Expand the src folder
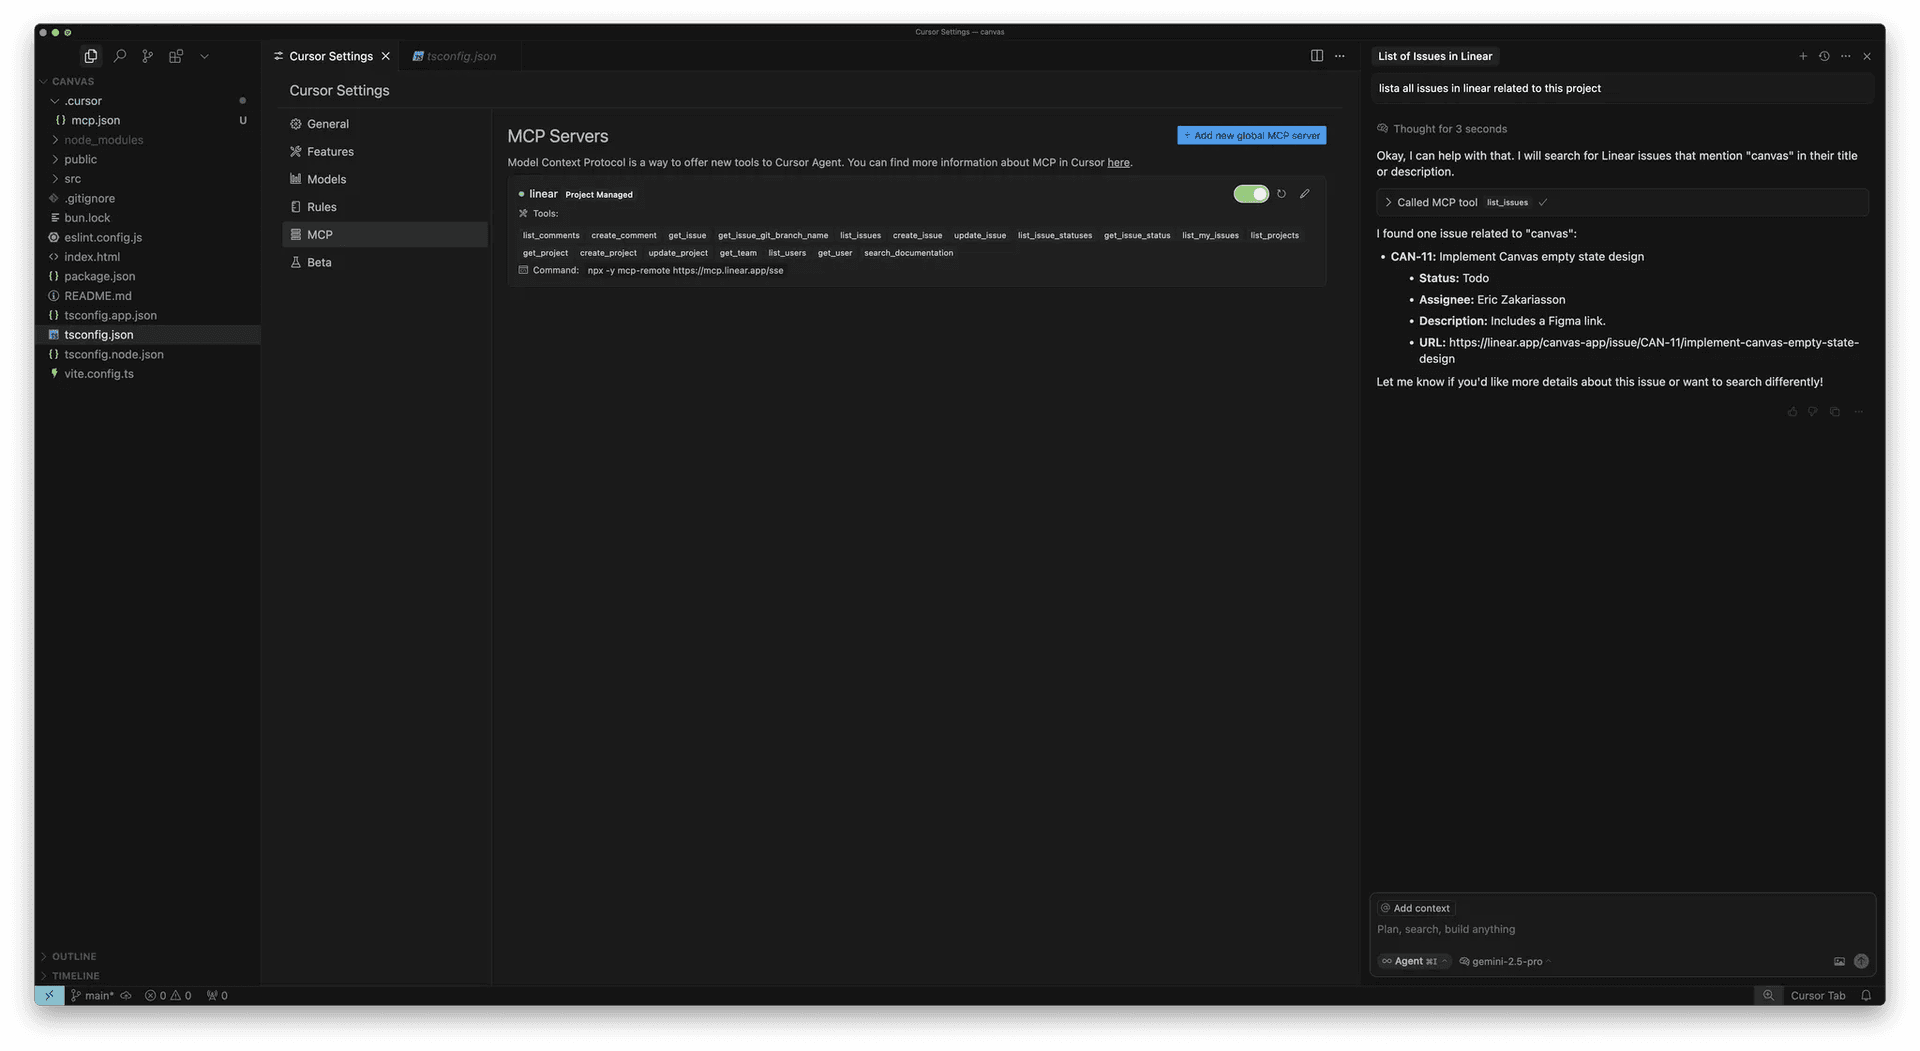Viewport: 1920px width, 1051px height. [72, 179]
